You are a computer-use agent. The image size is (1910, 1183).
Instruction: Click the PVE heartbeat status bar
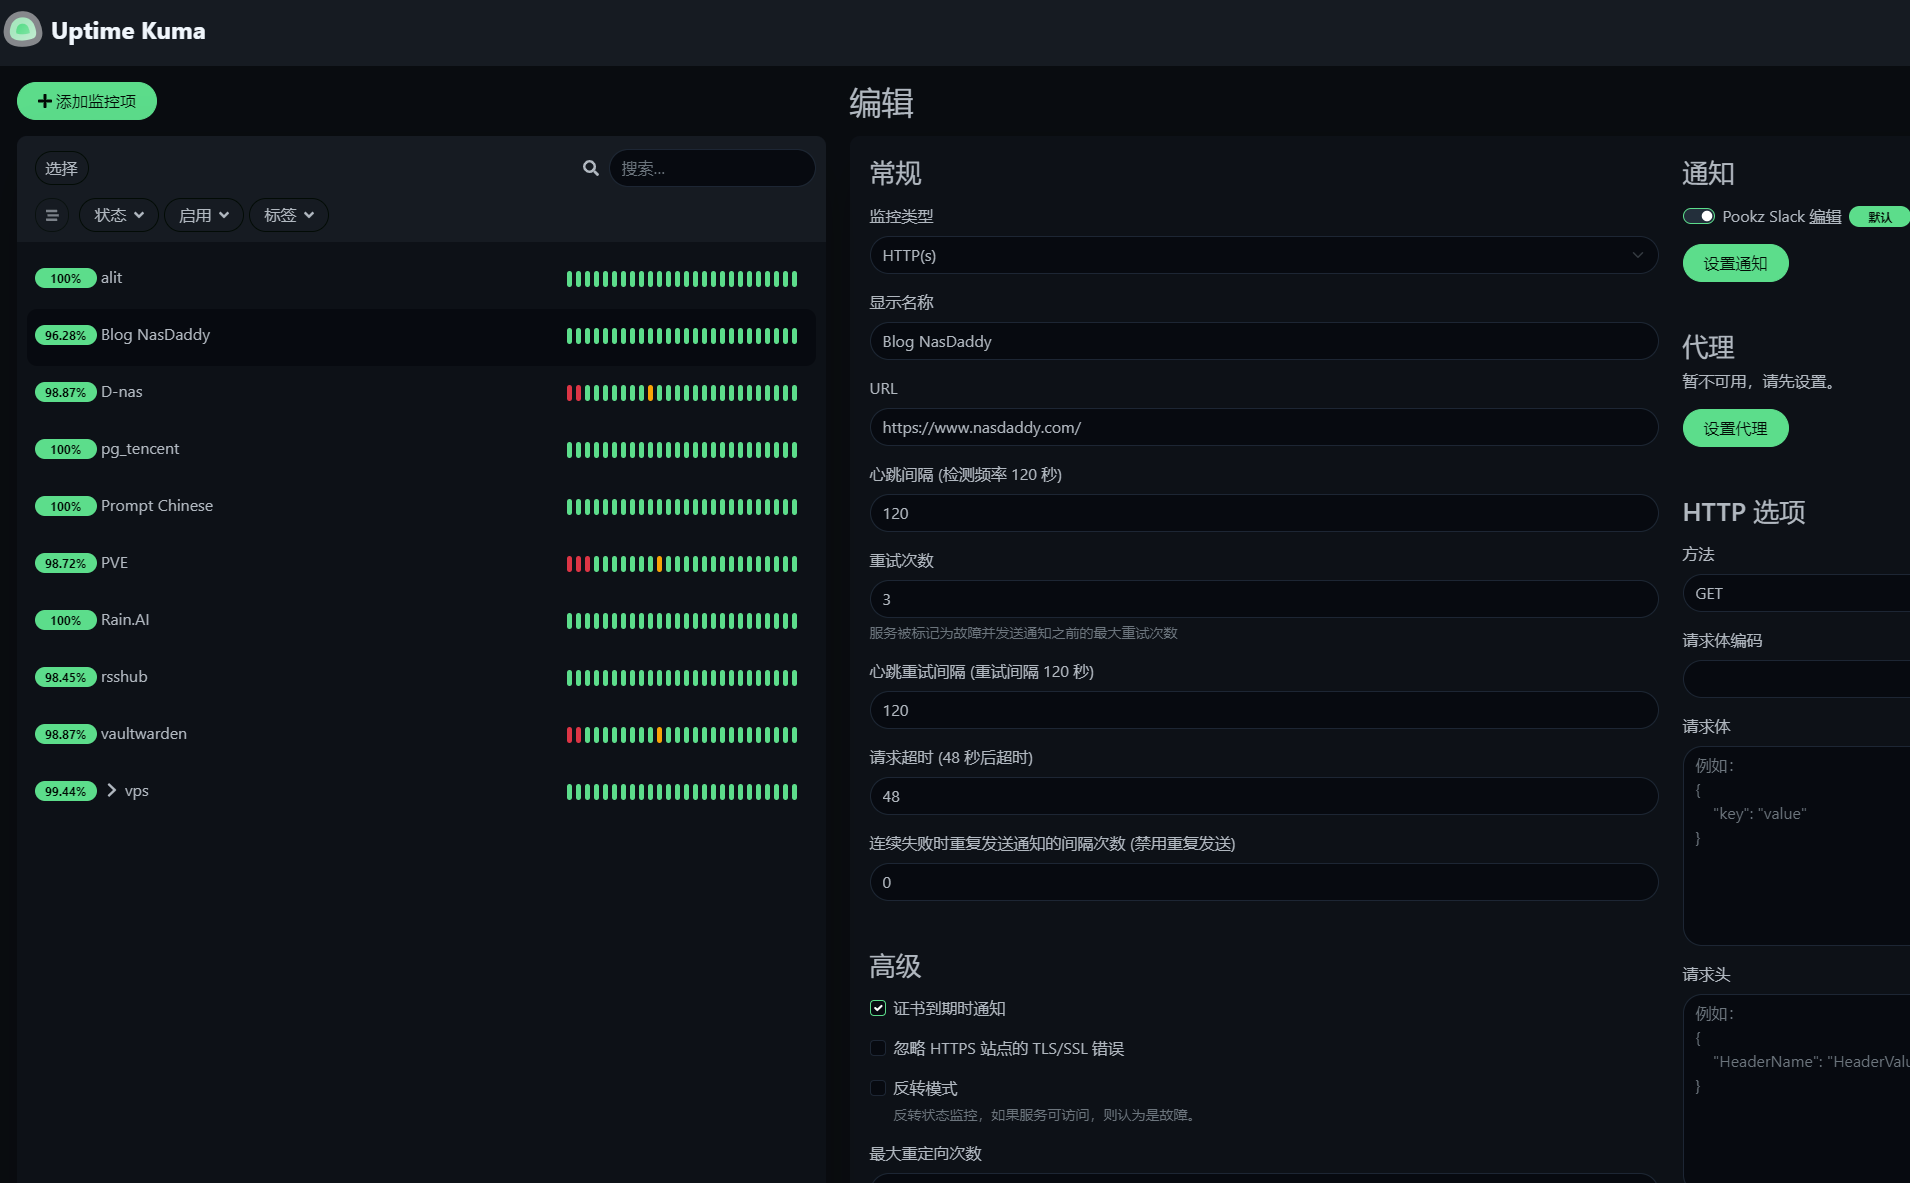(x=681, y=564)
